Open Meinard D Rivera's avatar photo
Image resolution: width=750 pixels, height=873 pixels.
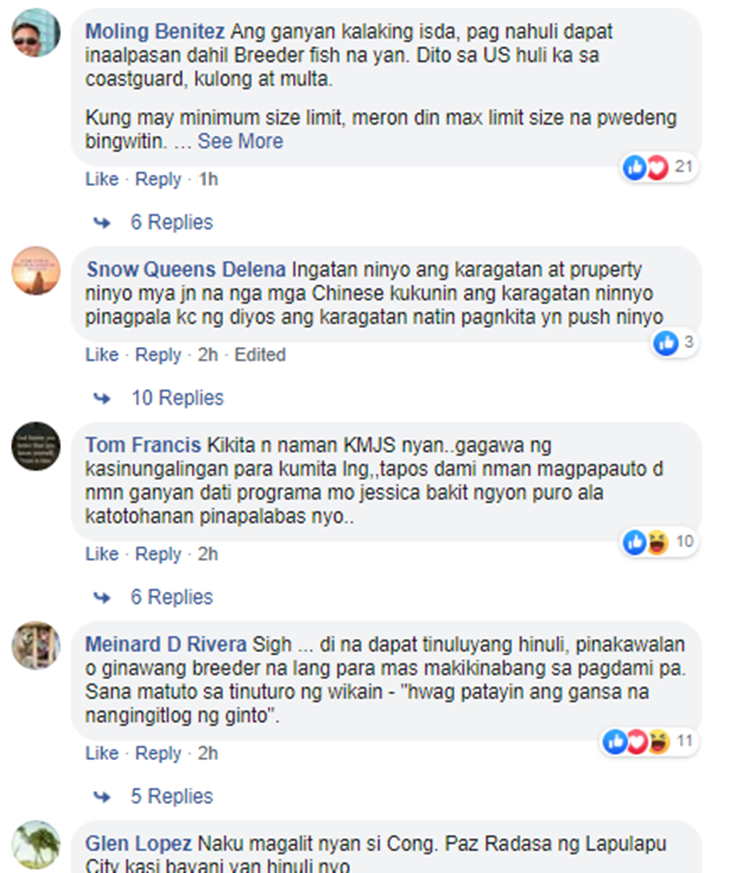point(36,646)
